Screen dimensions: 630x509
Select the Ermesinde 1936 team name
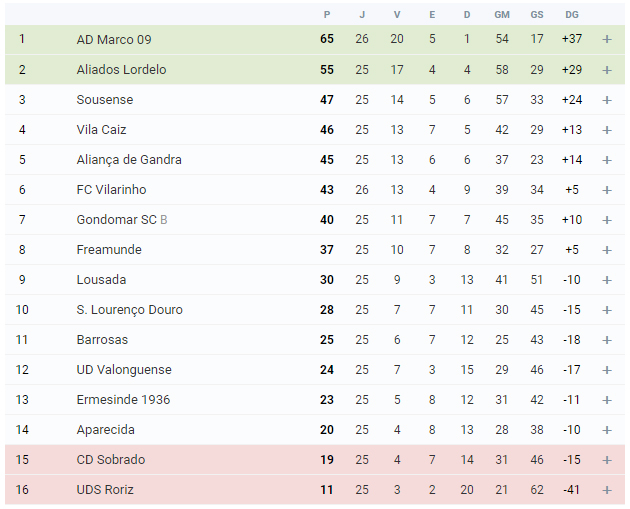point(123,400)
